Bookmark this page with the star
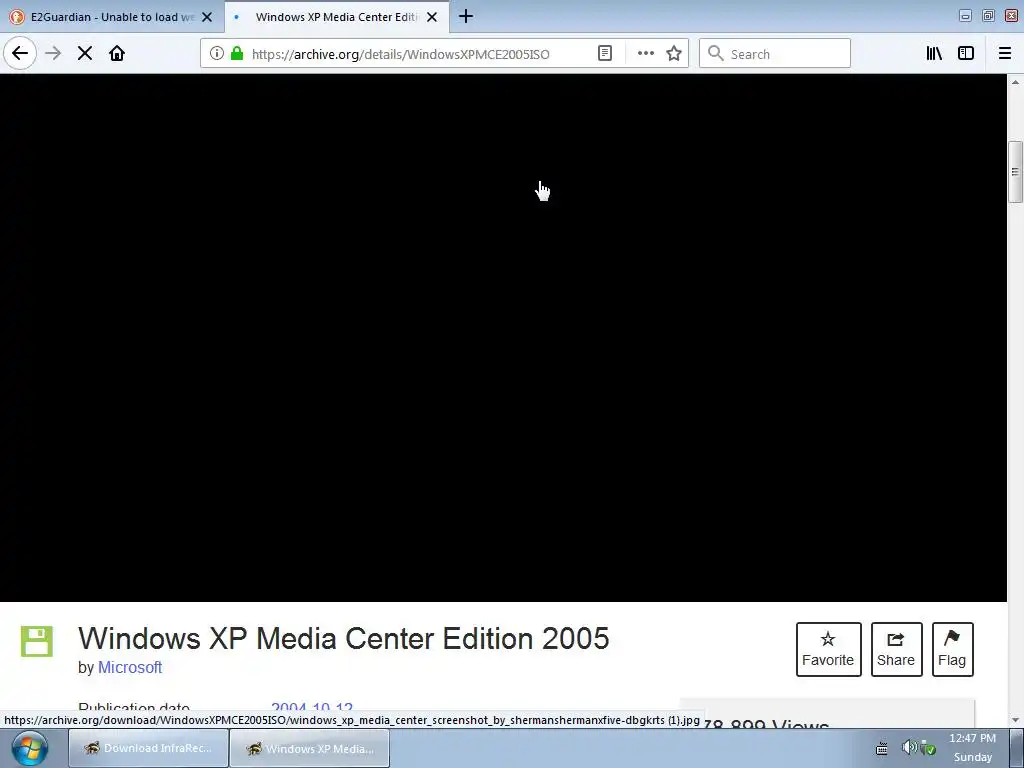 click(674, 54)
